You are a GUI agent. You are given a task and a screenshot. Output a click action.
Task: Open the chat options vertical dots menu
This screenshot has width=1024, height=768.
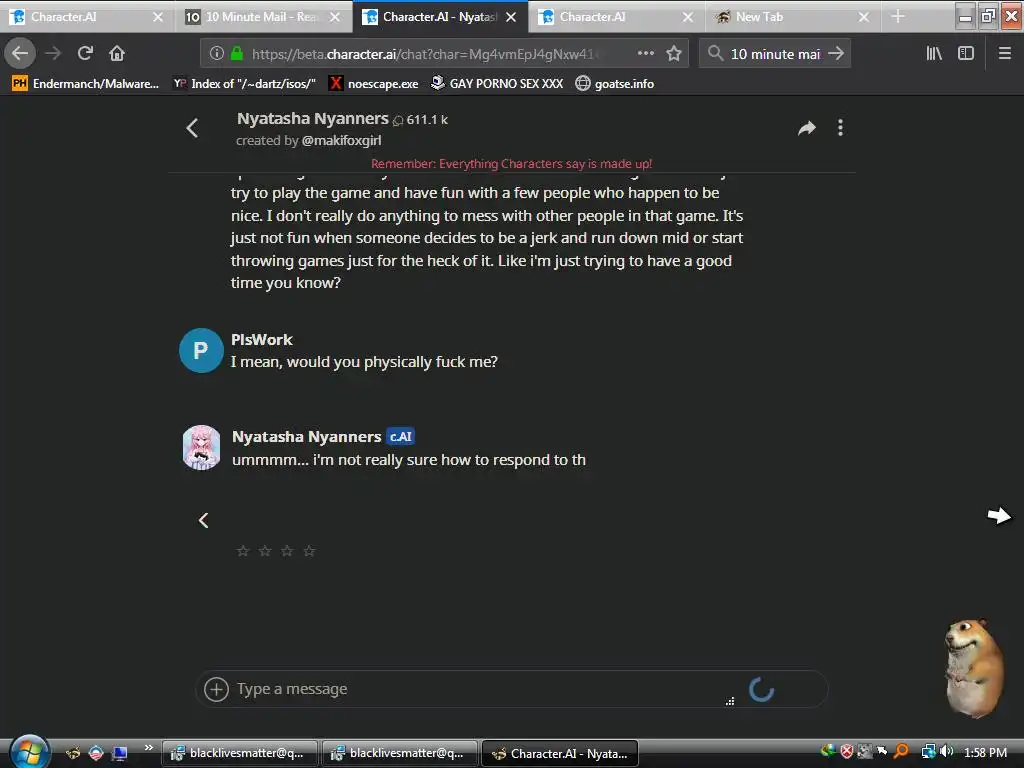840,128
